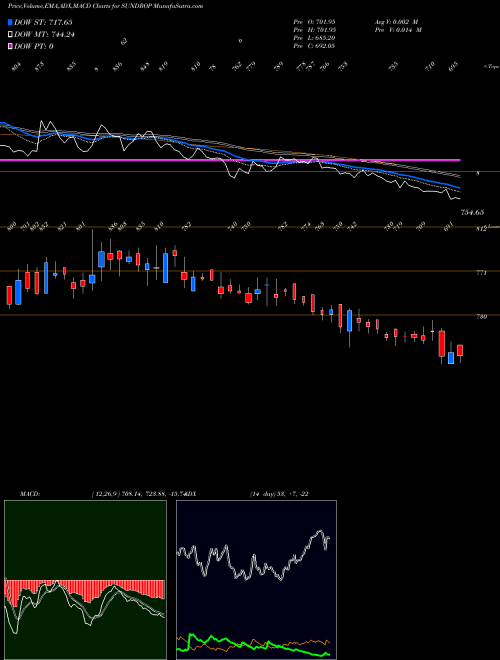The image size is (500, 660).
Task: Click the MACD values '(12,26,9) 708.14, 723.88'
Action: pos(131,494)
